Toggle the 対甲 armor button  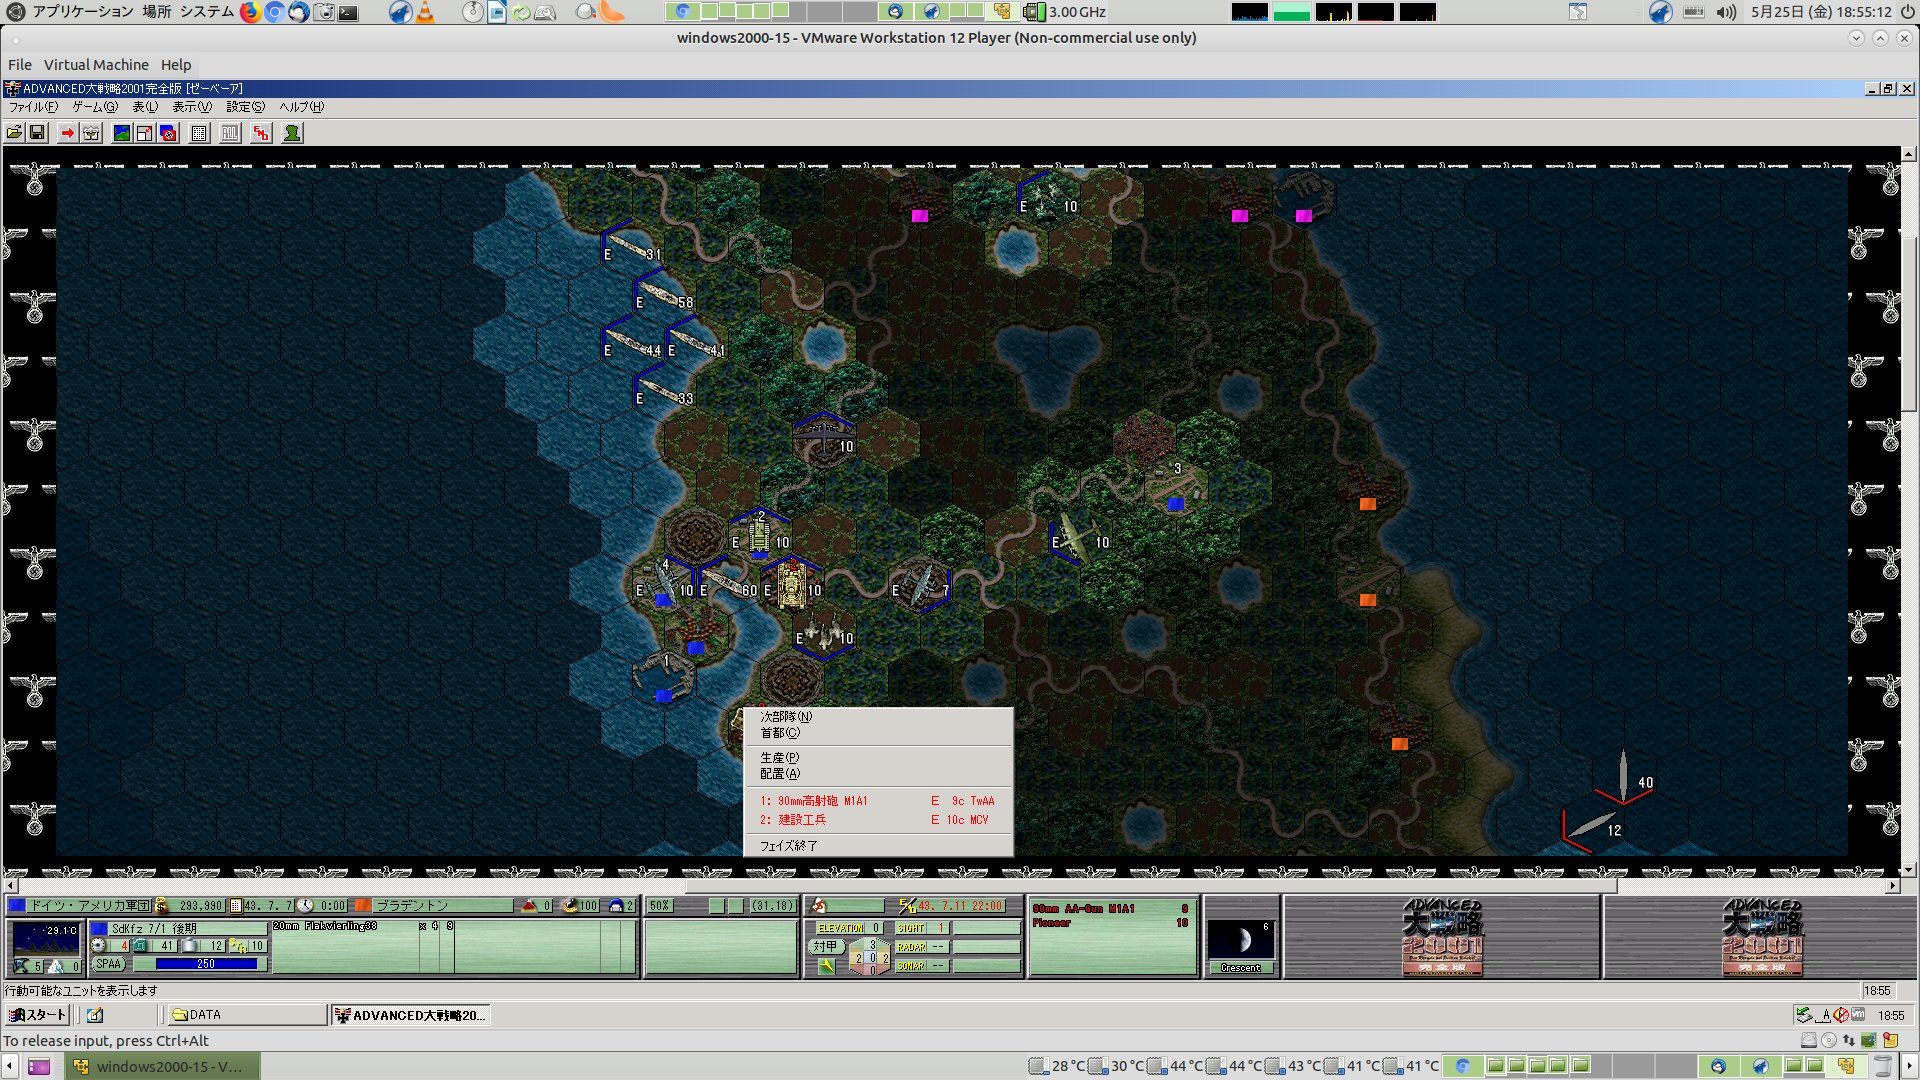coord(825,946)
